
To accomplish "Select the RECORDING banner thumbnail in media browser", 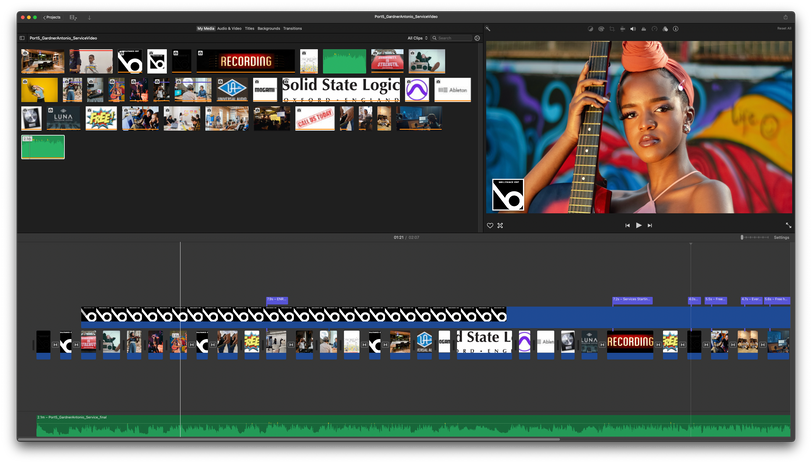I will (x=246, y=61).
